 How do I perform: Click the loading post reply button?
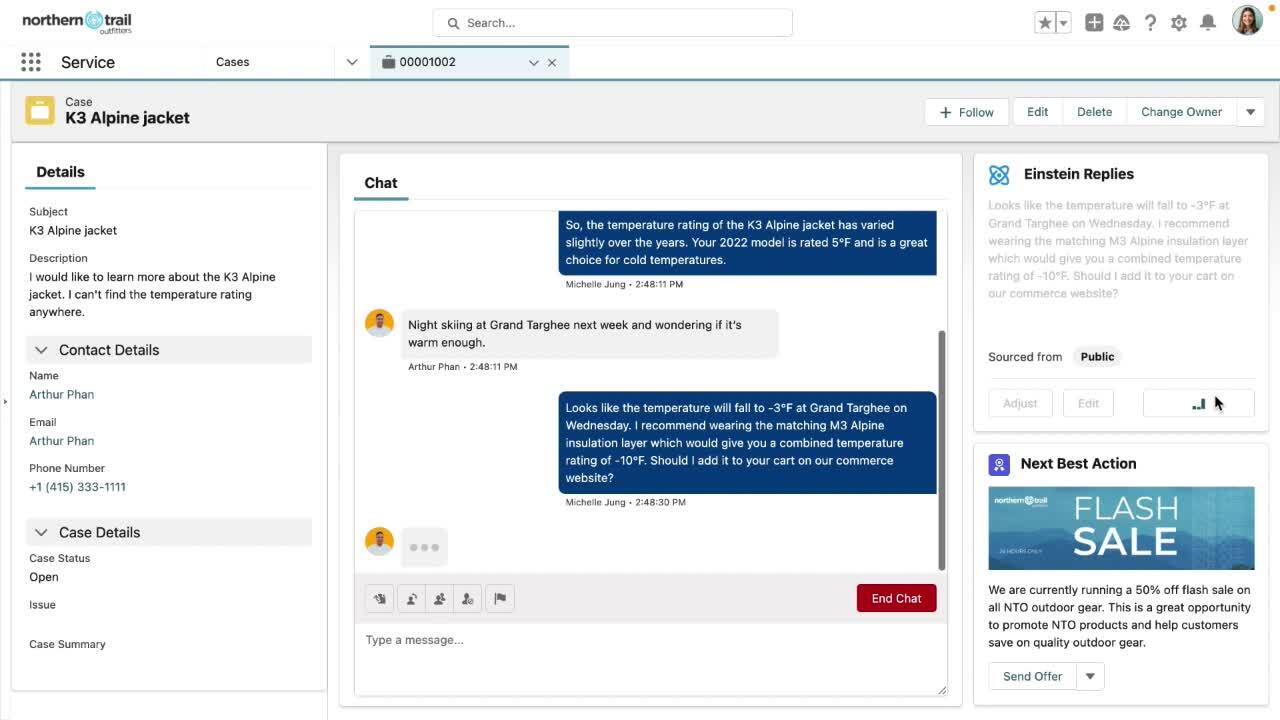1198,403
